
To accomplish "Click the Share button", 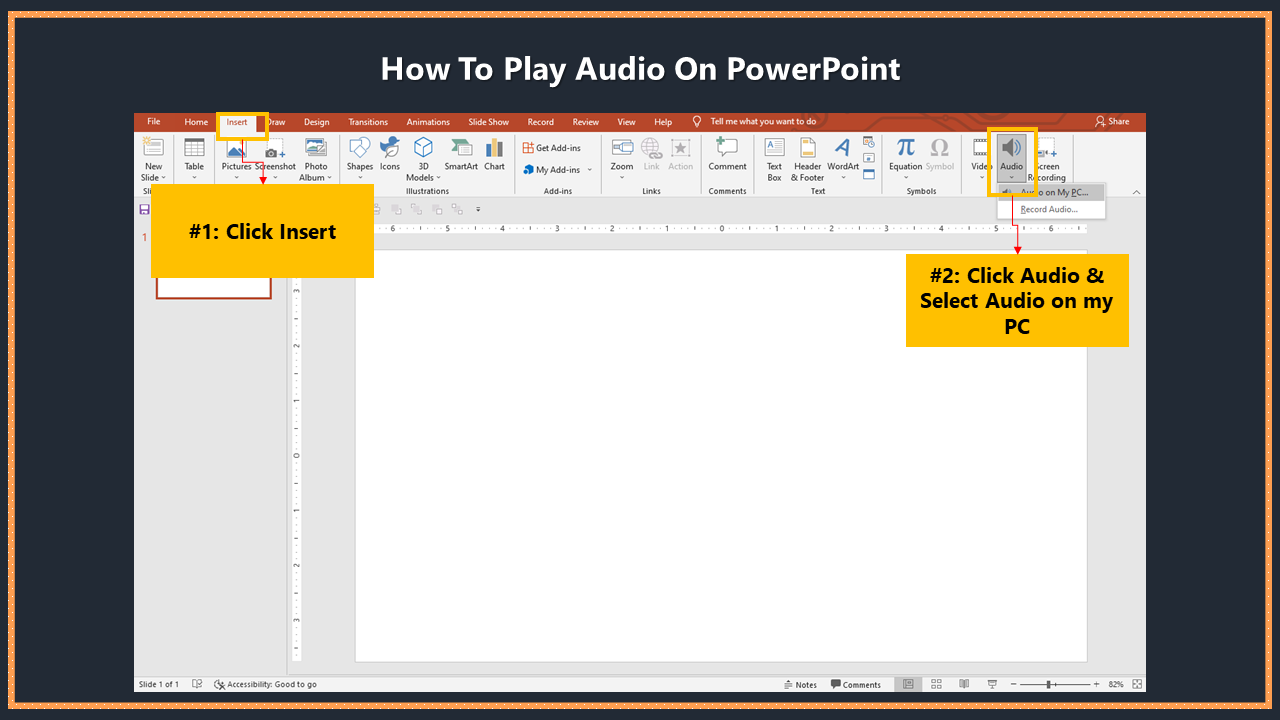I will 1112,122.
